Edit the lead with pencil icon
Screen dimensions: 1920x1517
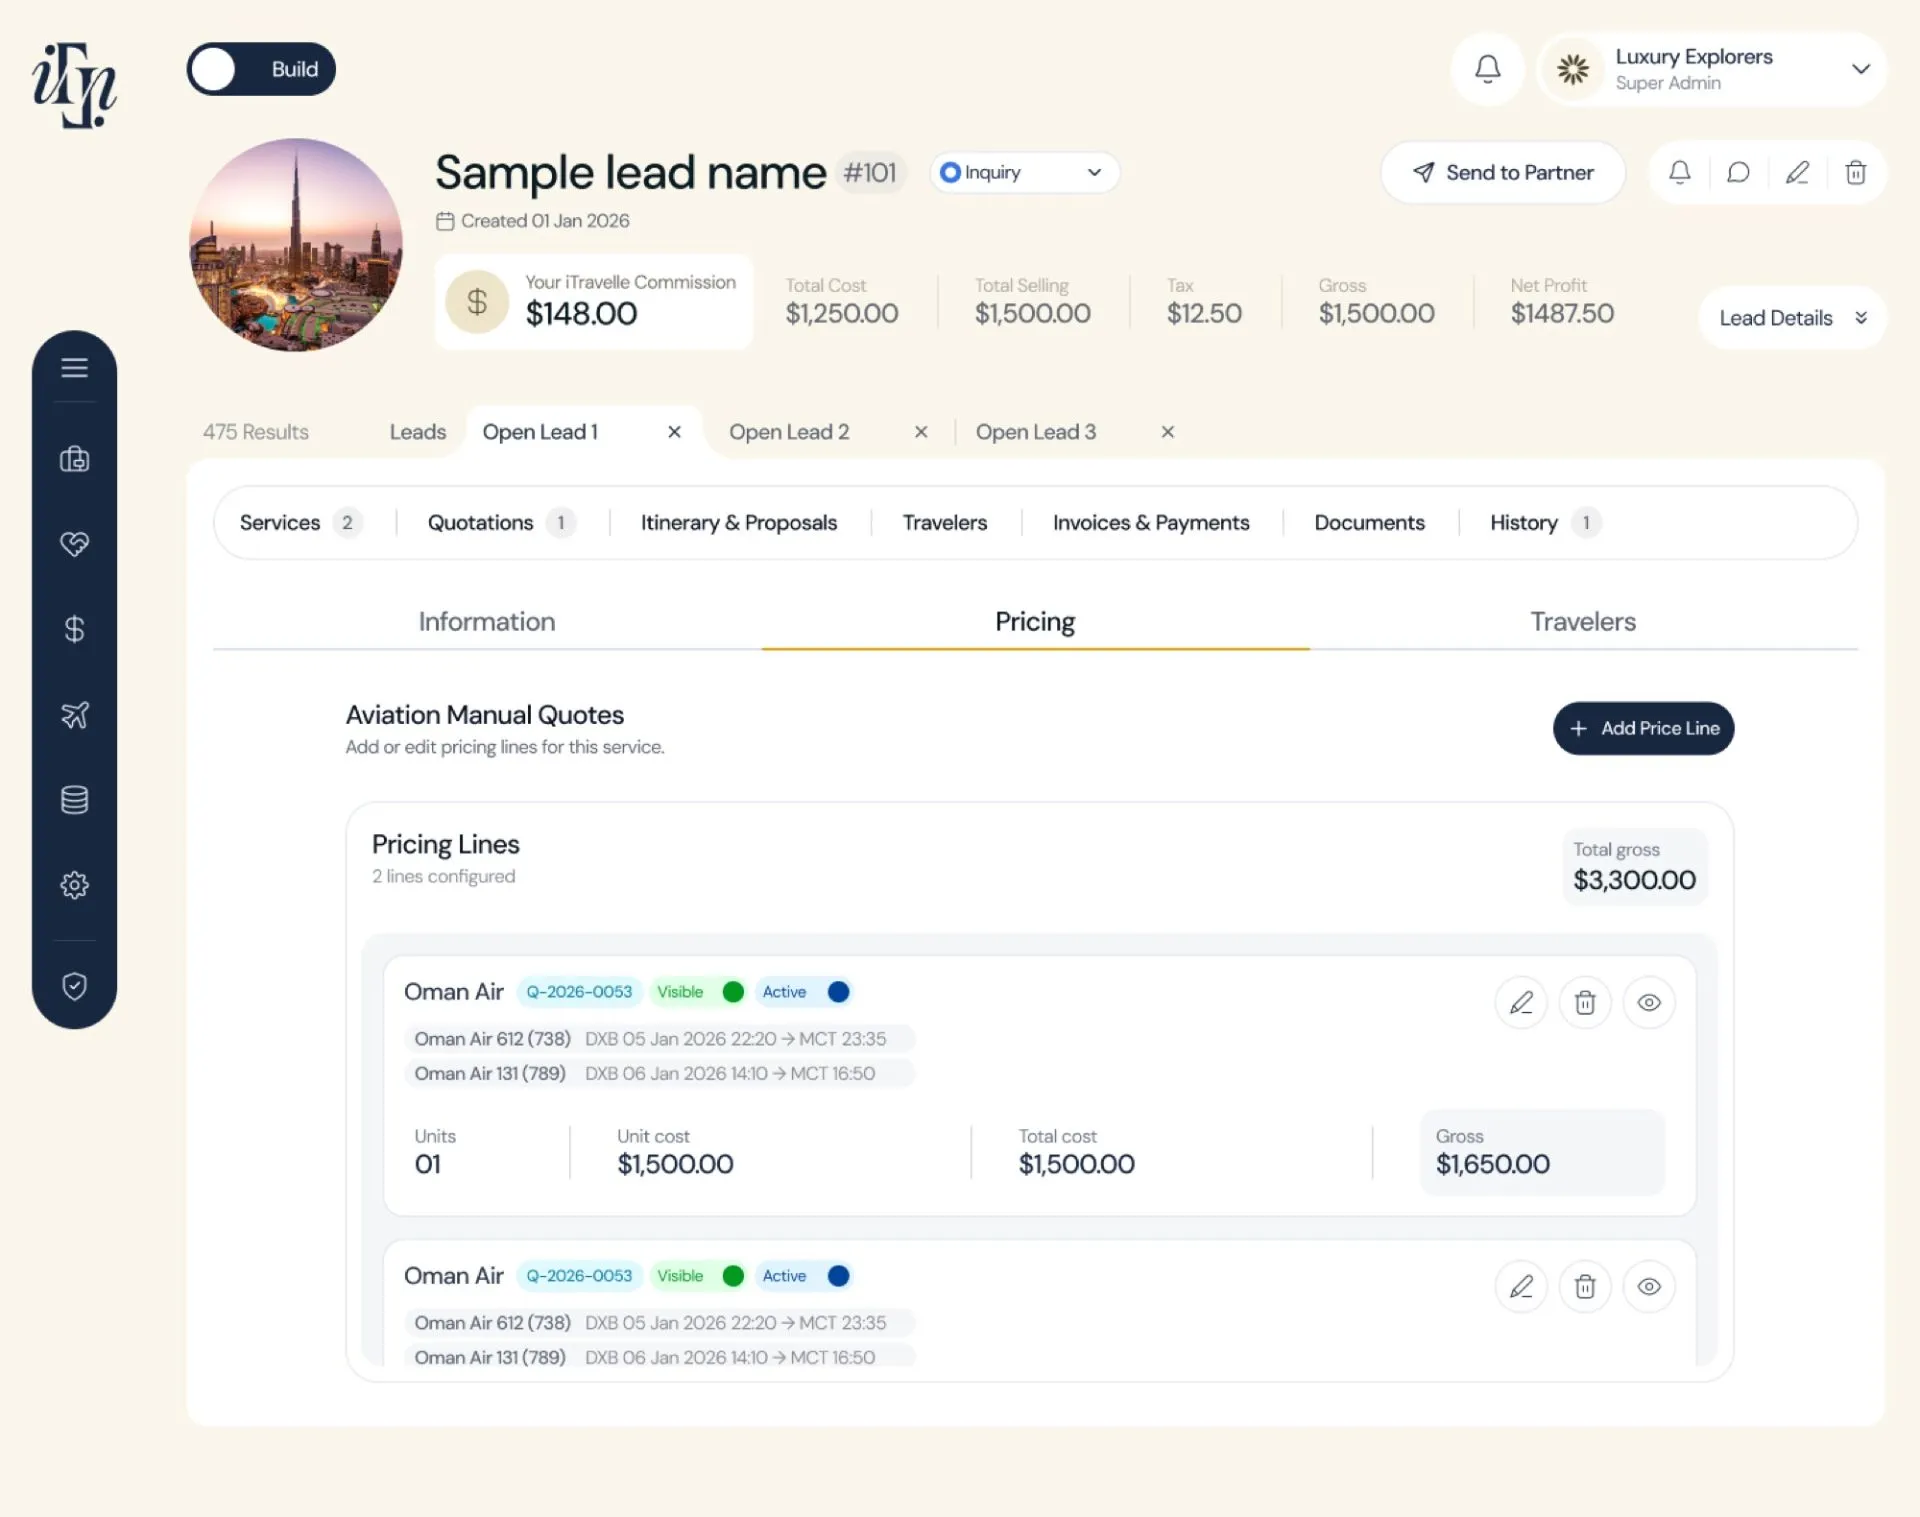pyautogui.click(x=1797, y=172)
